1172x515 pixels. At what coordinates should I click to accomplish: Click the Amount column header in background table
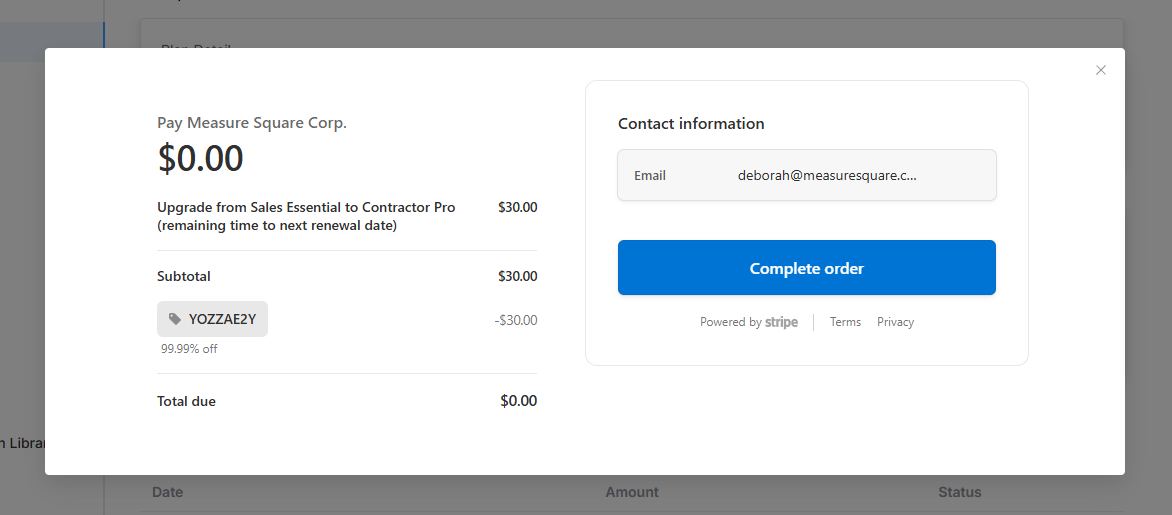(632, 493)
